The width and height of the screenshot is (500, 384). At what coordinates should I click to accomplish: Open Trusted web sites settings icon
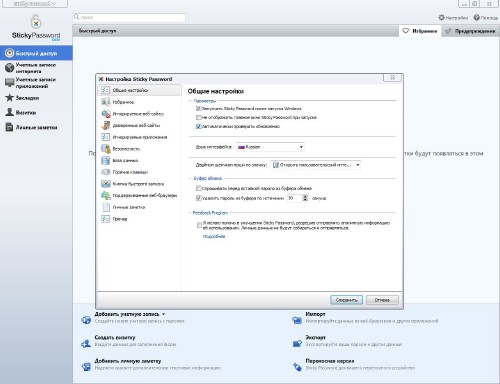[106, 125]
